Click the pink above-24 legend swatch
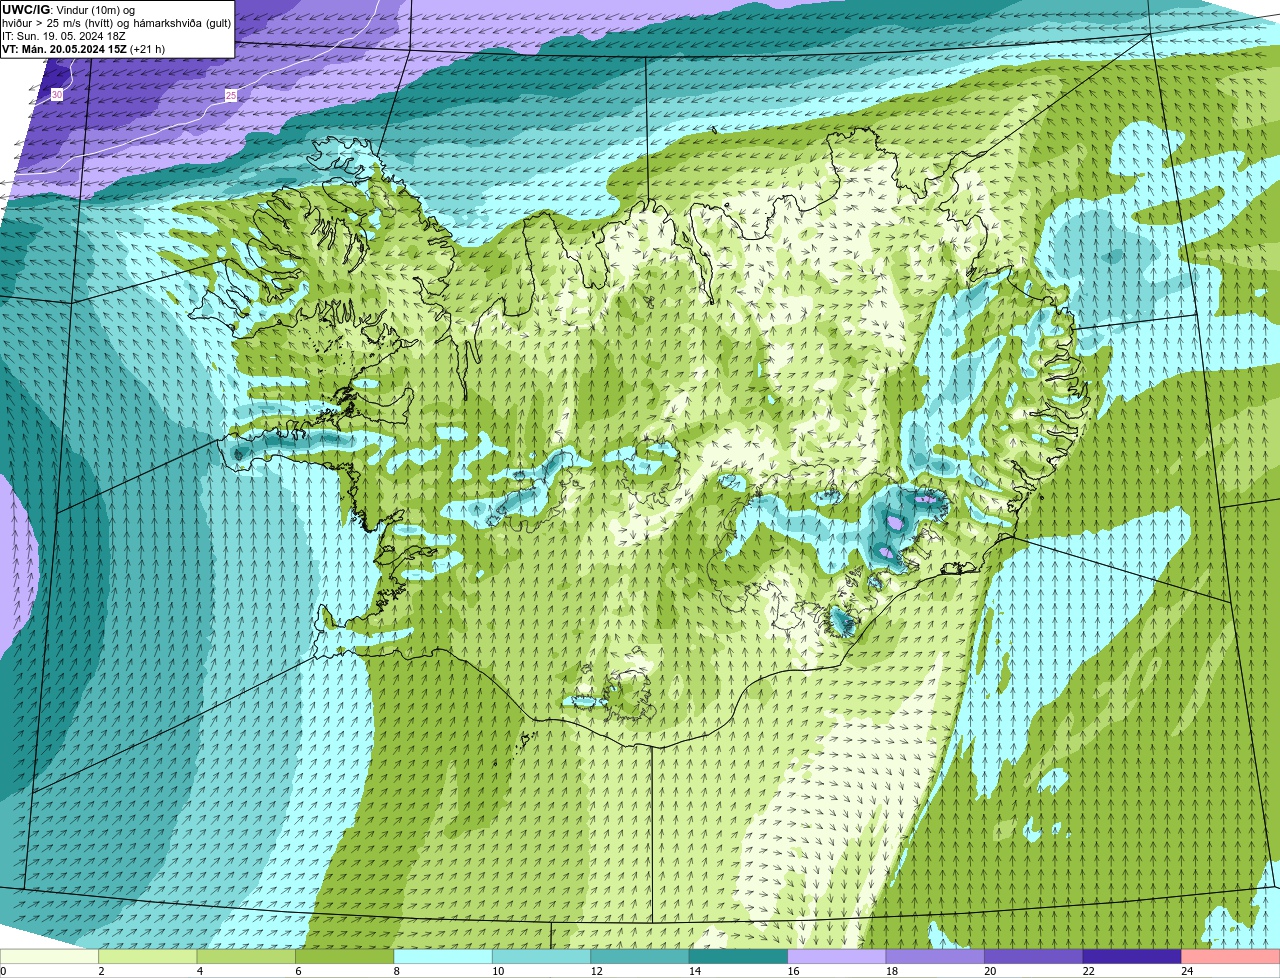Viewport: 1280px width, 978px height. [1231, 957]
